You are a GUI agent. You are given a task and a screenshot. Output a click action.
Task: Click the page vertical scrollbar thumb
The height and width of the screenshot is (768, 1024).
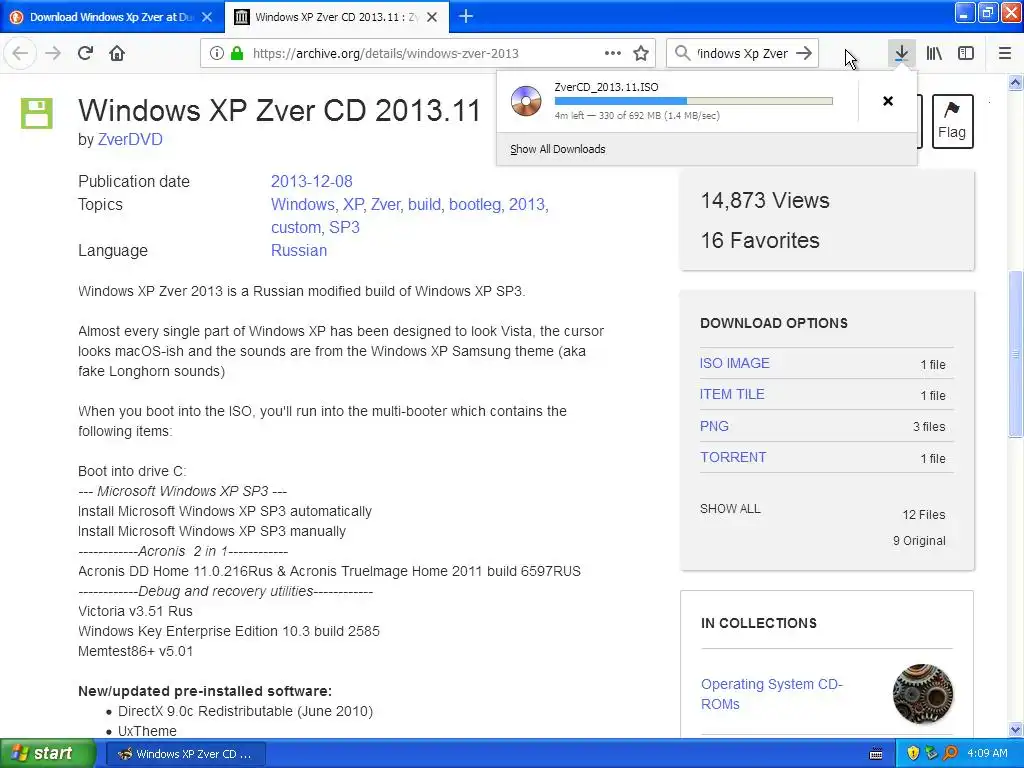pos(1016,353)
